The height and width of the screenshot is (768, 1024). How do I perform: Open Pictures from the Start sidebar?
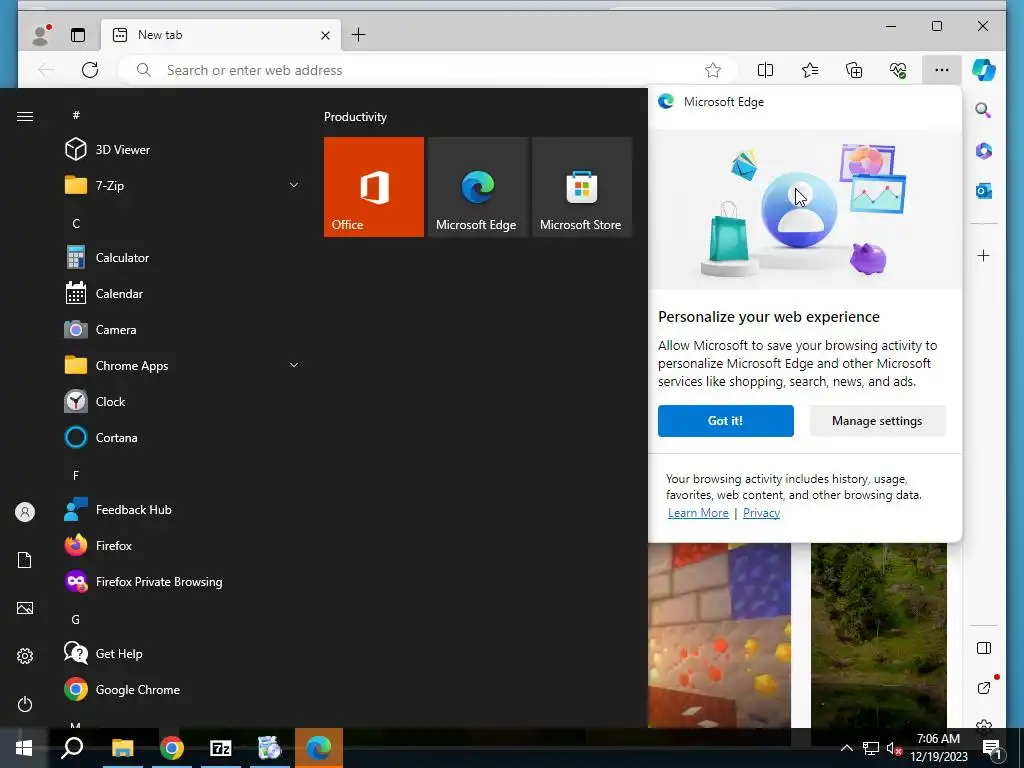25,608
